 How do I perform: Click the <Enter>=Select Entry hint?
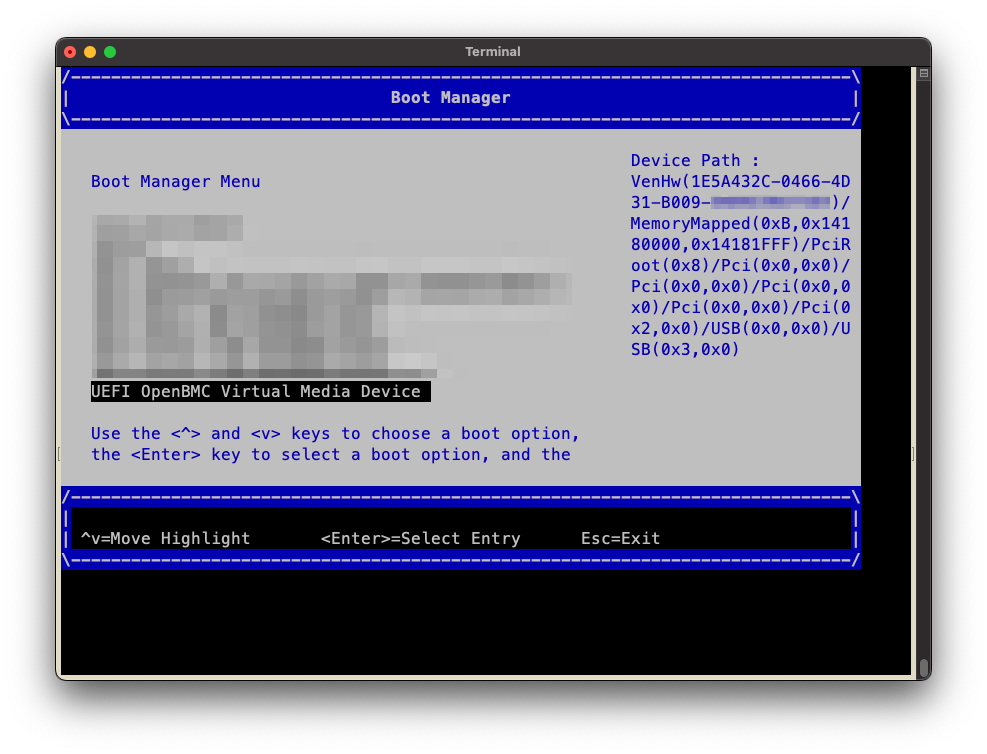click(x=420, y=539)
